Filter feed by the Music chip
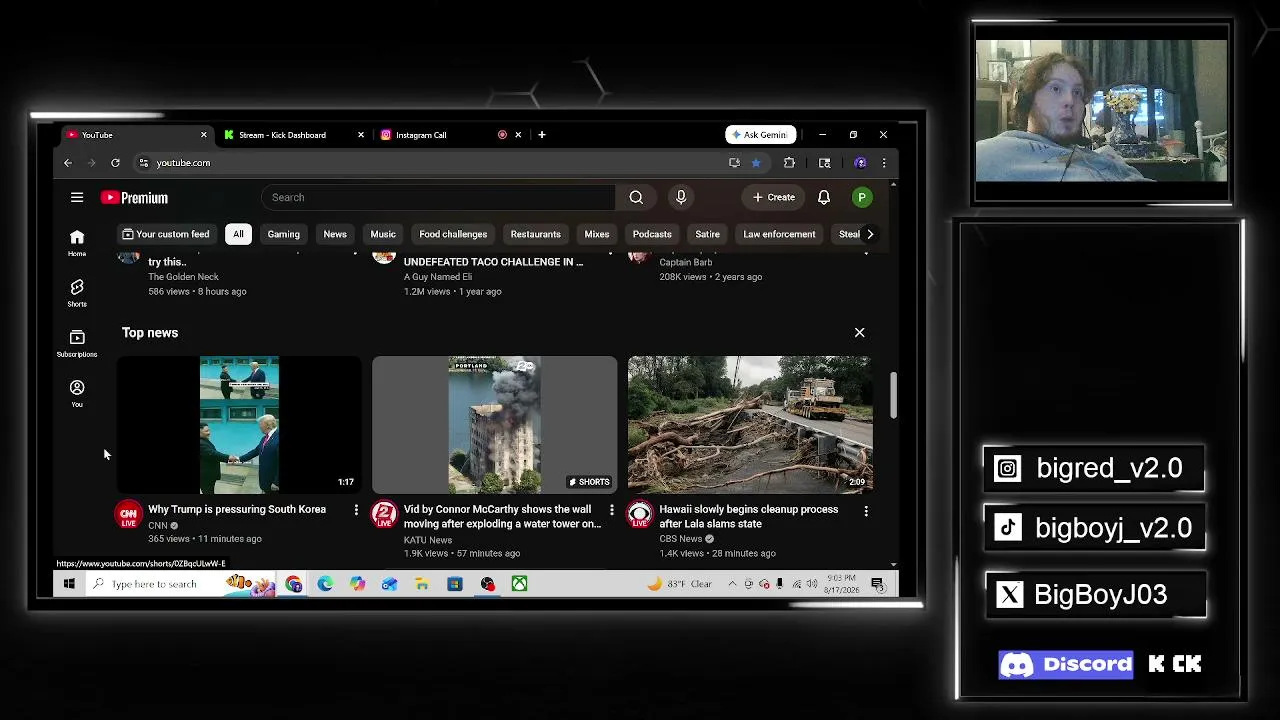The height and width of the screenshot is (720, 1280). tap(383, 234)
